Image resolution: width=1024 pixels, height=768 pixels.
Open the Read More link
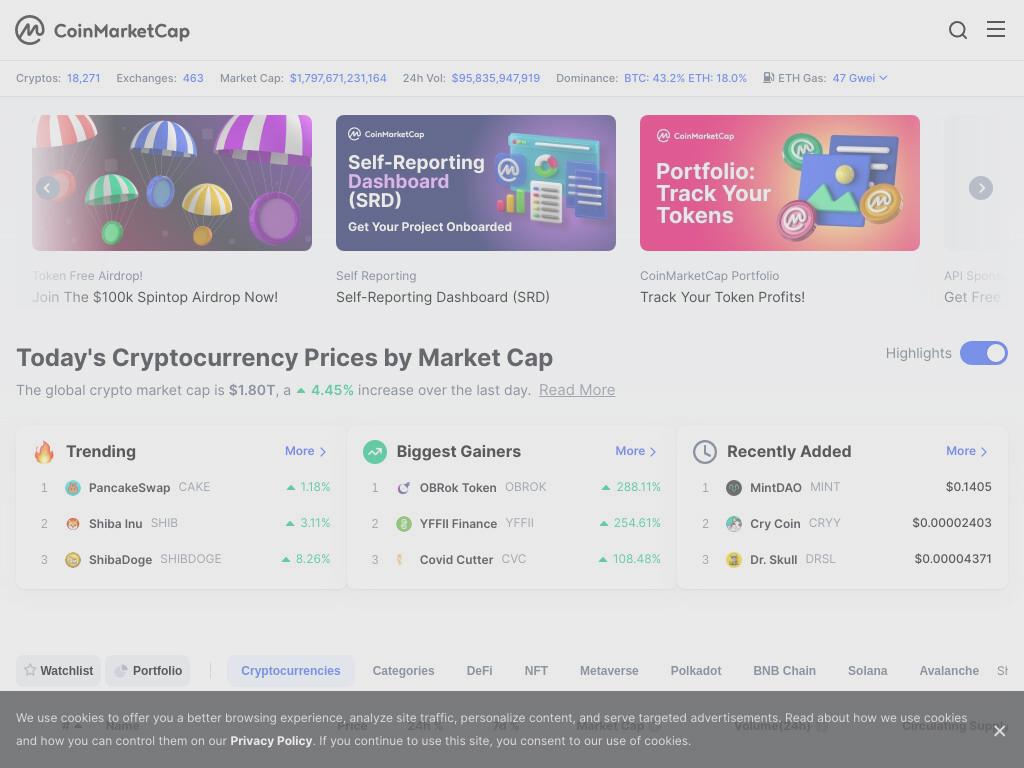pos(577,390)
